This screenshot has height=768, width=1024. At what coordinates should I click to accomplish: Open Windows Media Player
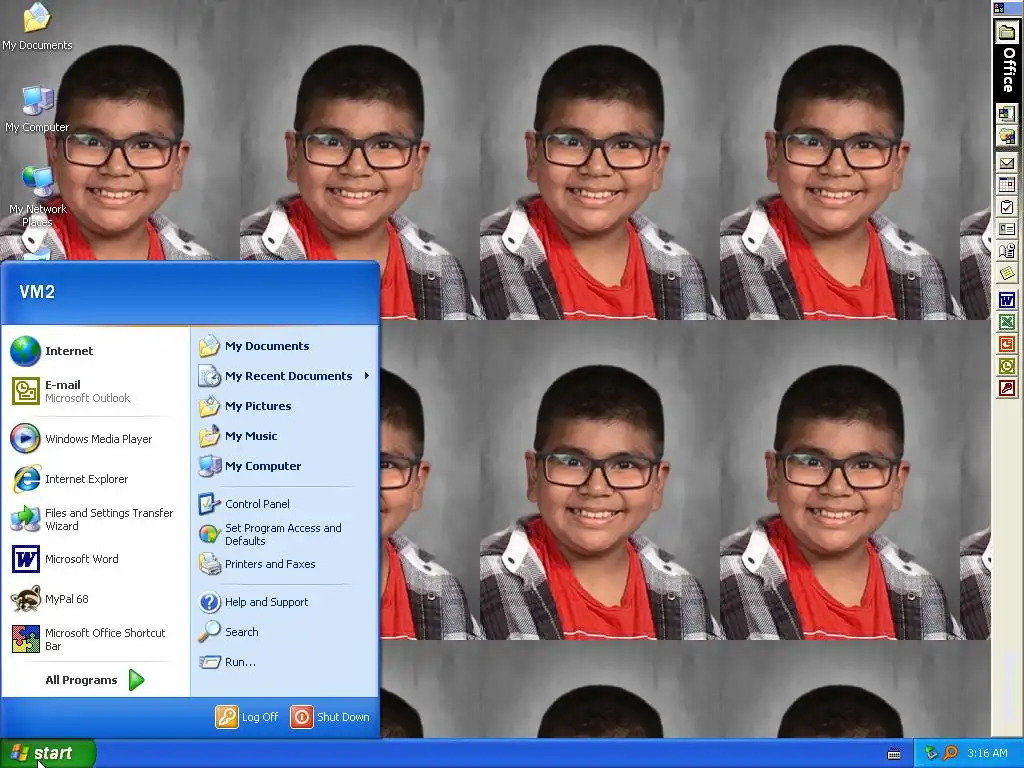95,439
